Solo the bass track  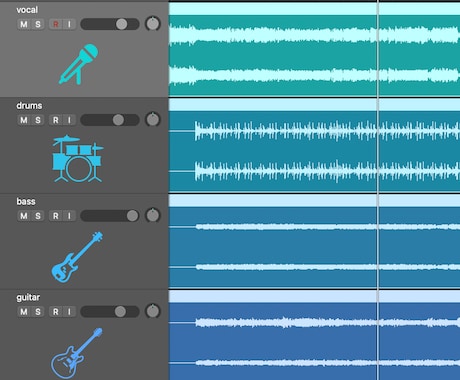tap(38, 216)
